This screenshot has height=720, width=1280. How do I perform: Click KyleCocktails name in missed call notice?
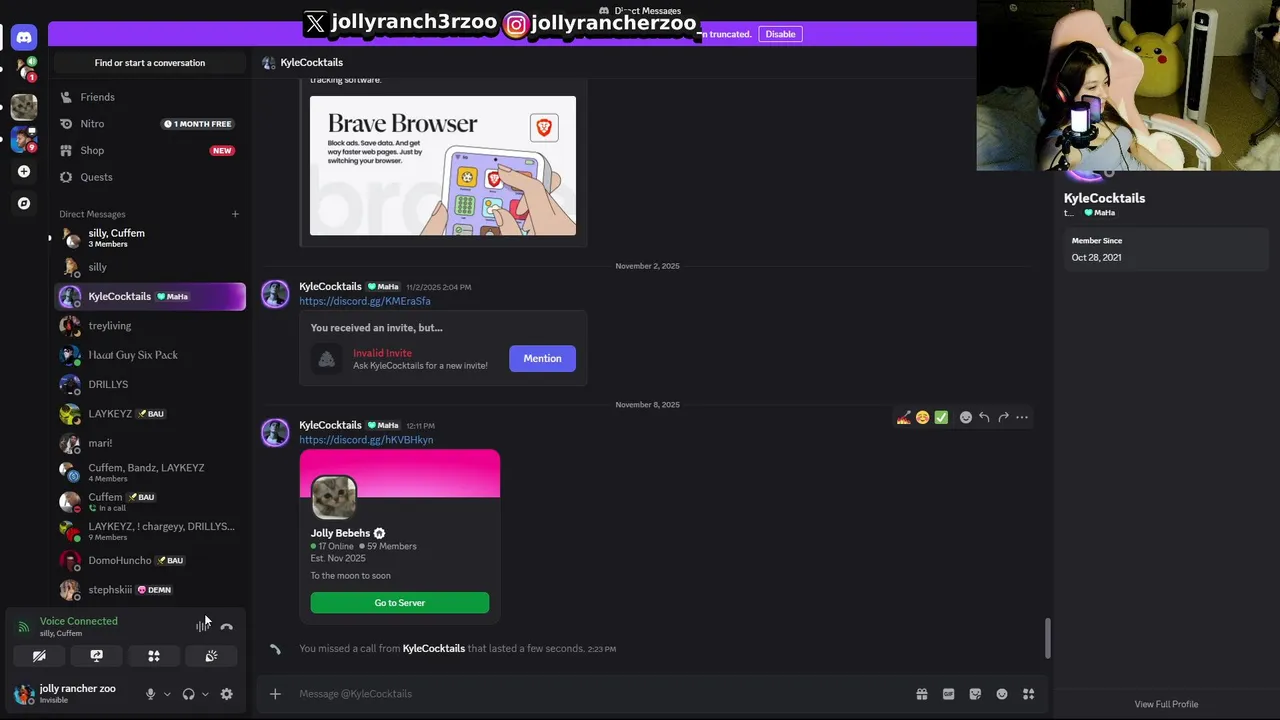tap(434, 648)
